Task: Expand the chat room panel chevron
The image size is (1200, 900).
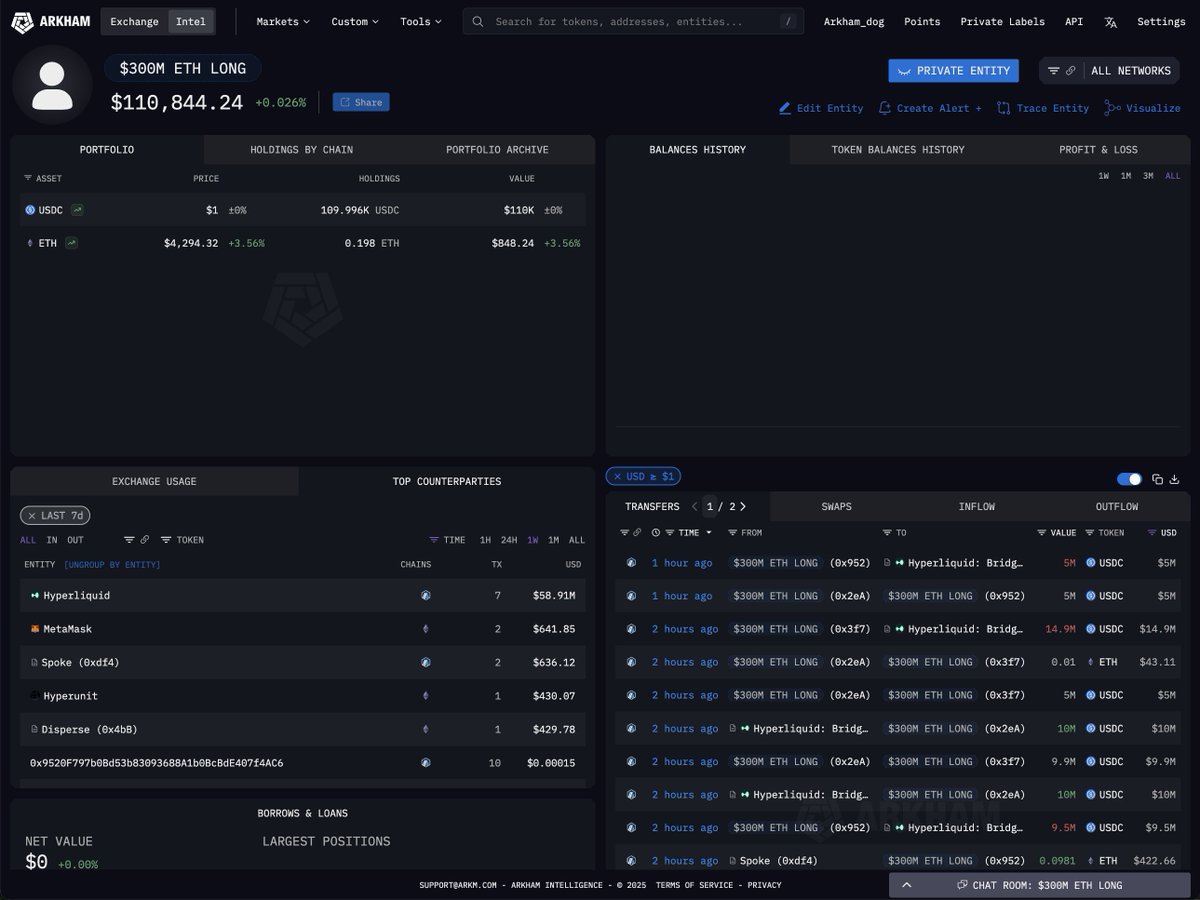Action: pyautogui.click(x=907, y=885)
